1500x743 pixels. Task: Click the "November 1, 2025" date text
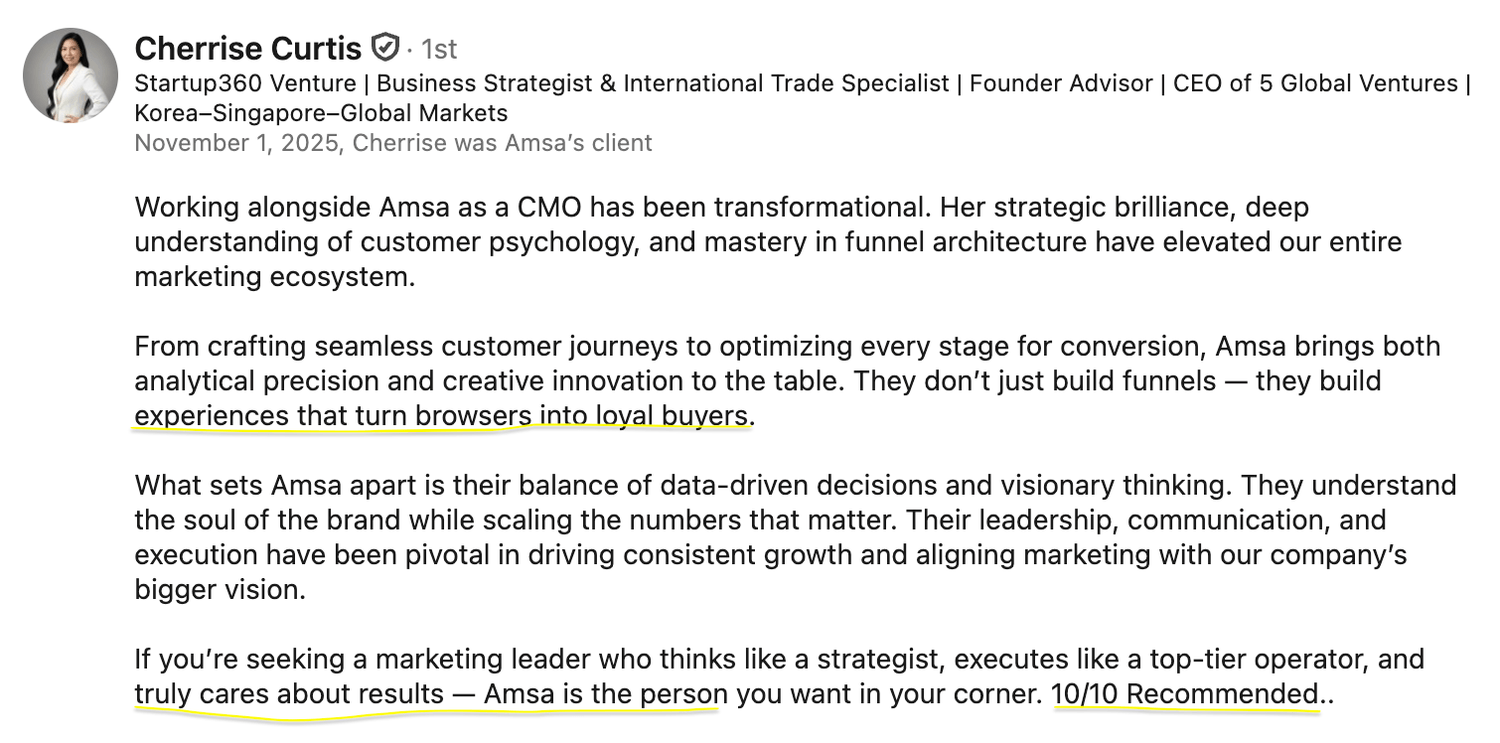236,143
